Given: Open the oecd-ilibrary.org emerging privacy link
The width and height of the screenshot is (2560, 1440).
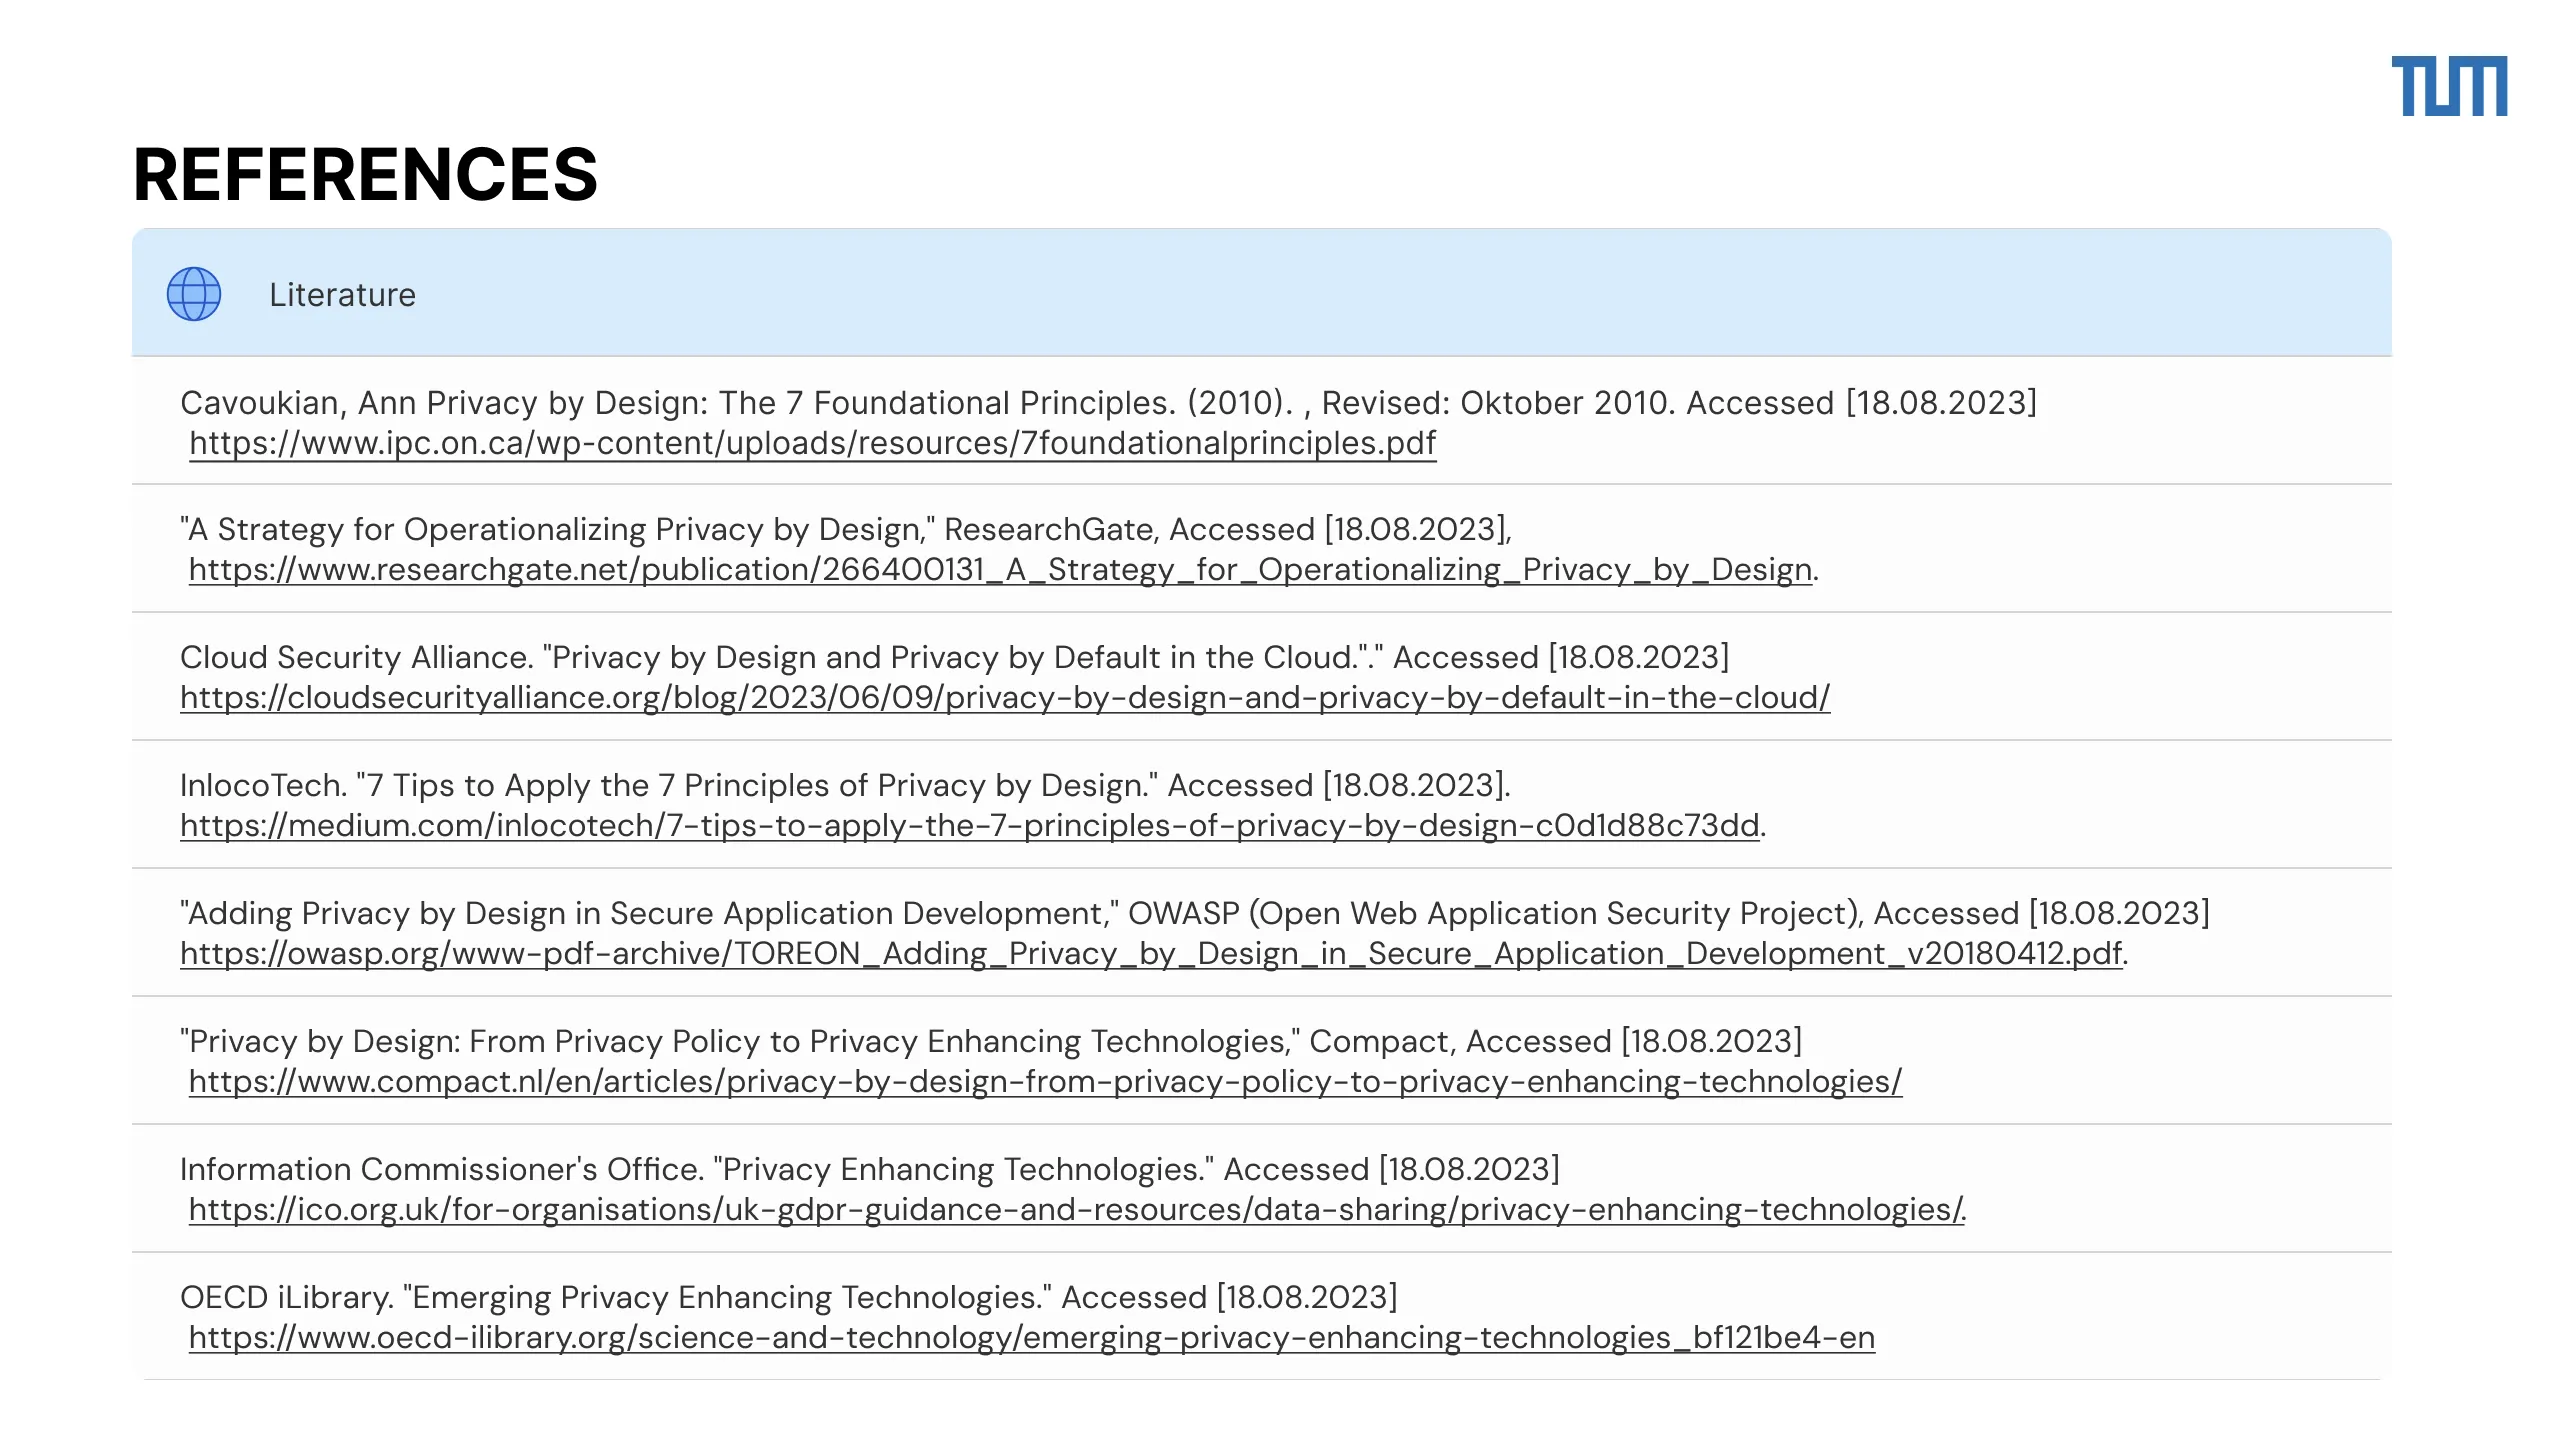Looking at the screenshot, I should click(1032, 1337).
